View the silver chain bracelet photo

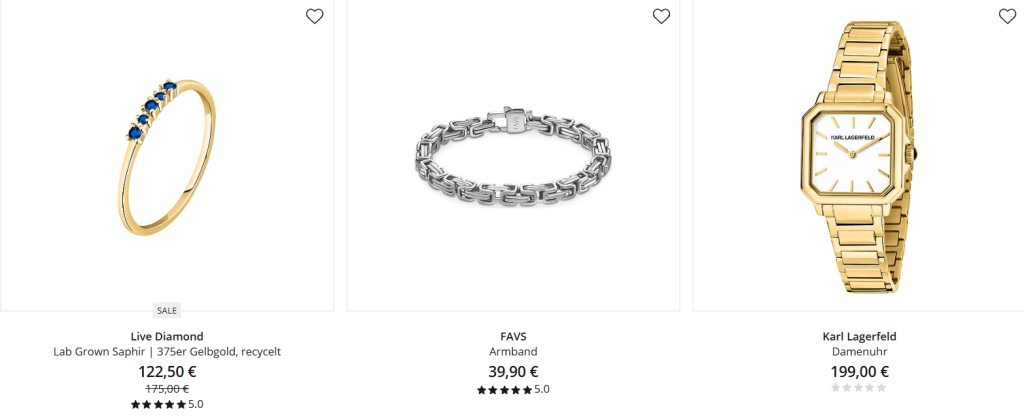pyautogui.click(x=513, y=155)
